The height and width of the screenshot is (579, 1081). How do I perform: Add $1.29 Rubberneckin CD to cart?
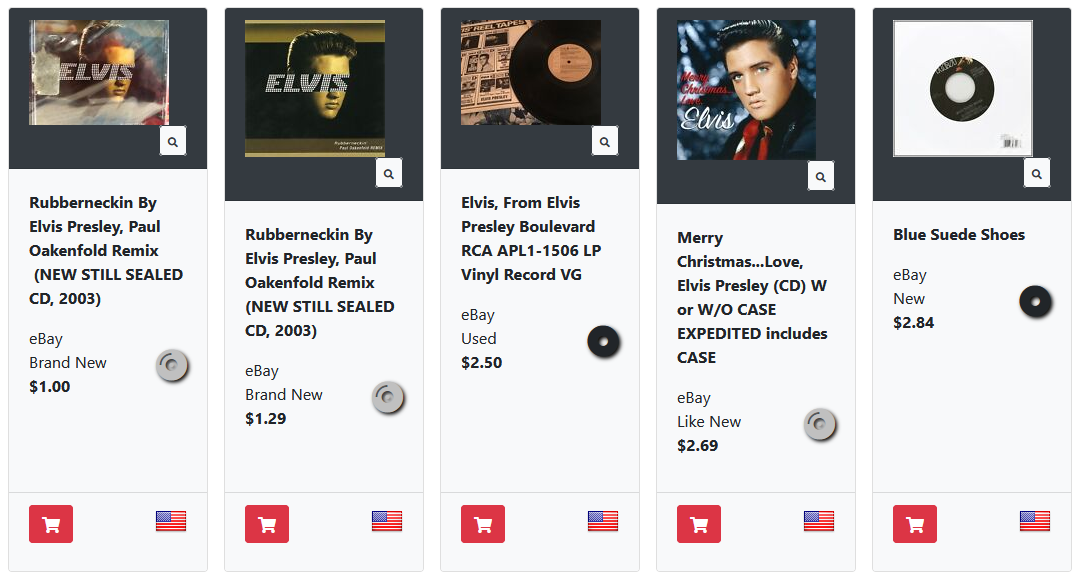[267, 525]
